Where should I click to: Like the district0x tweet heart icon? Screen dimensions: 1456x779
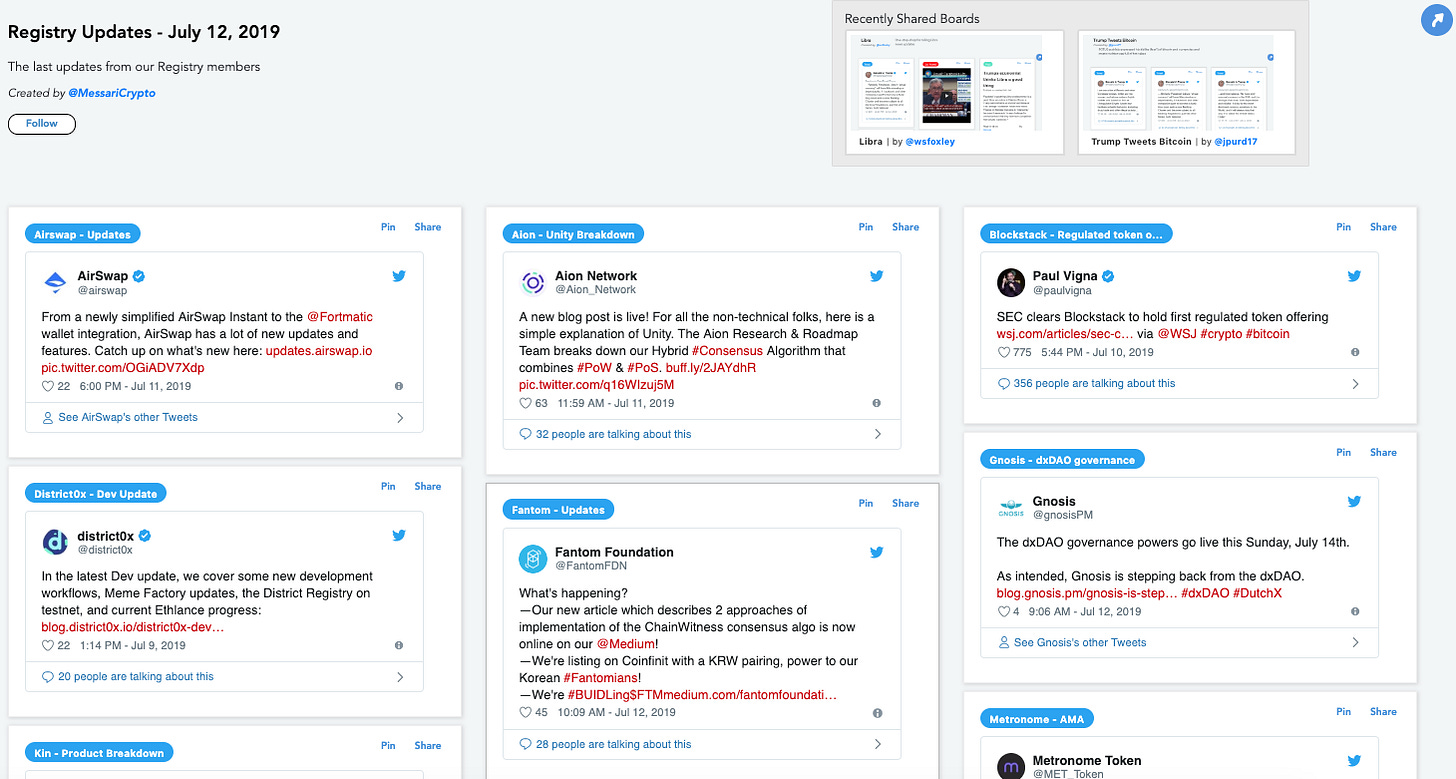tap(48, 646)
